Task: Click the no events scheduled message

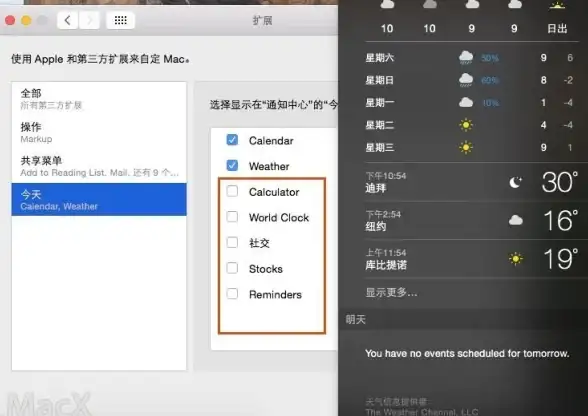Action: [467, 353]
